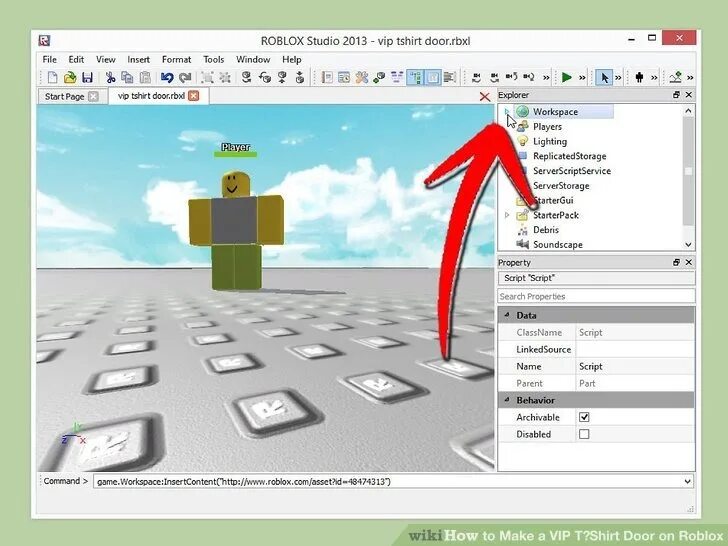Open the View menu
Viewport: 728px width, 546px height.
coord(106,59)
